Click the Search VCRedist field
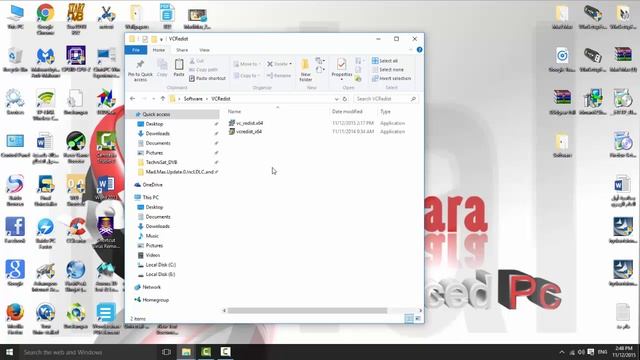 pos(385,99)
